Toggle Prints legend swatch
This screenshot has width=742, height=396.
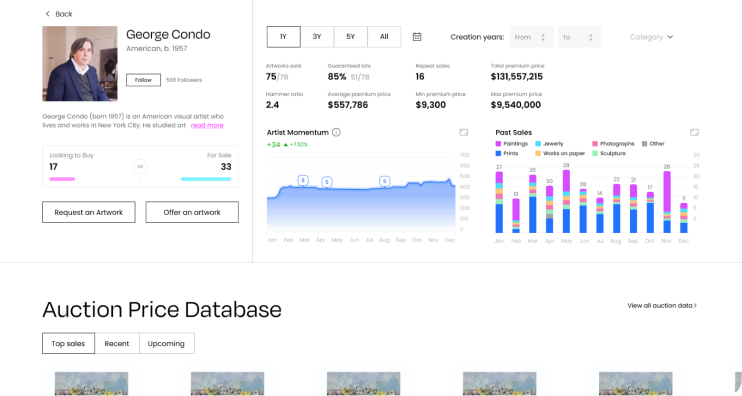[498, 154]
